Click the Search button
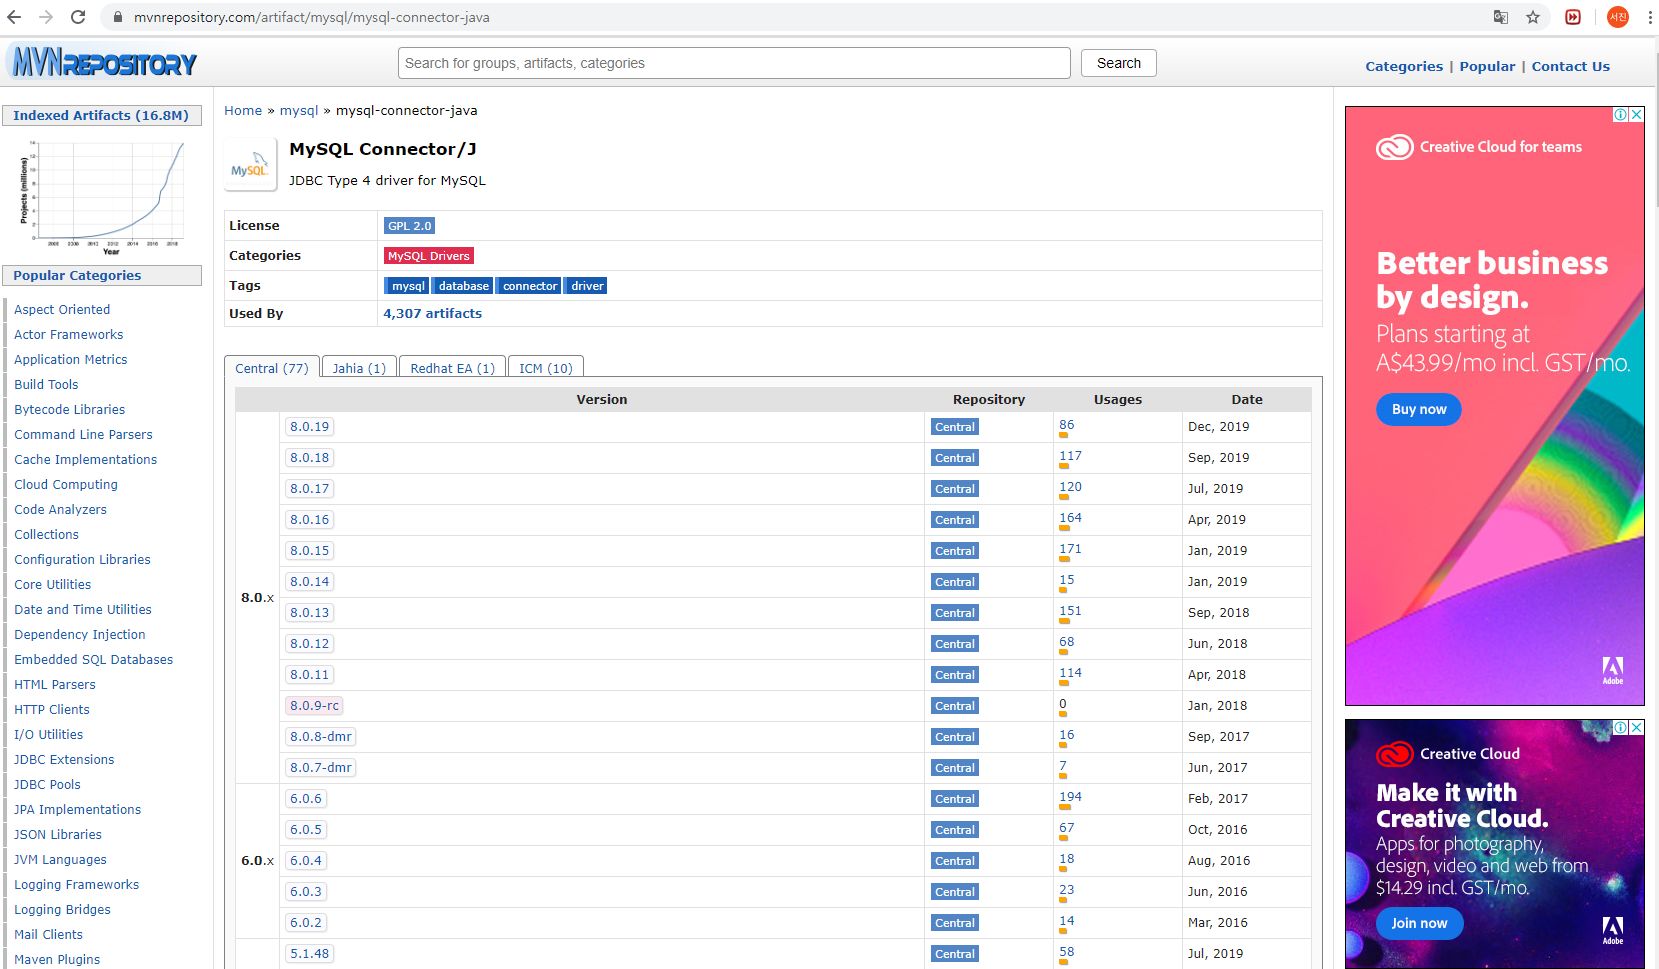This screenshot has height=969, width=1659. pos(1118,63)
